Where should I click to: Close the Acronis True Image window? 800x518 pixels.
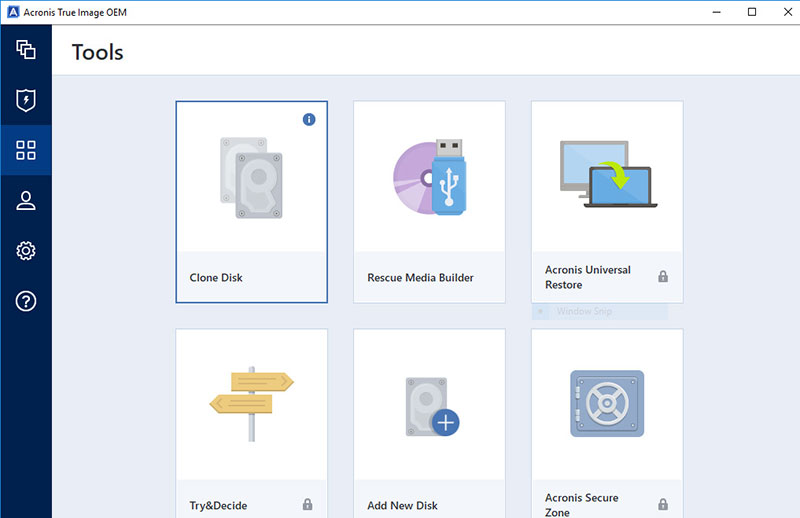point(788,12)
